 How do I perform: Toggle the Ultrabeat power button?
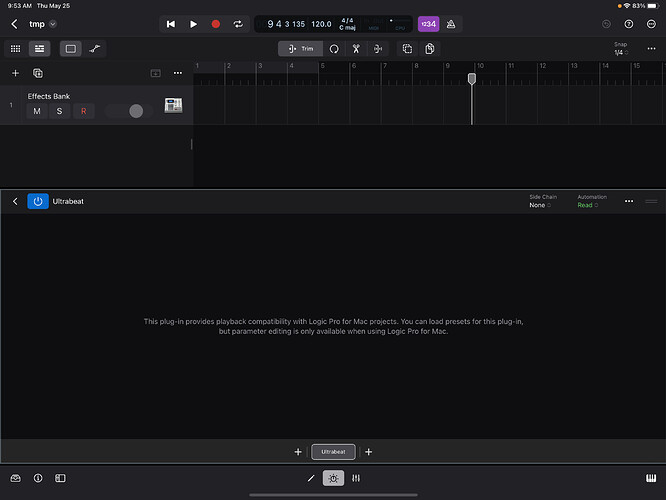click(38, 201)
